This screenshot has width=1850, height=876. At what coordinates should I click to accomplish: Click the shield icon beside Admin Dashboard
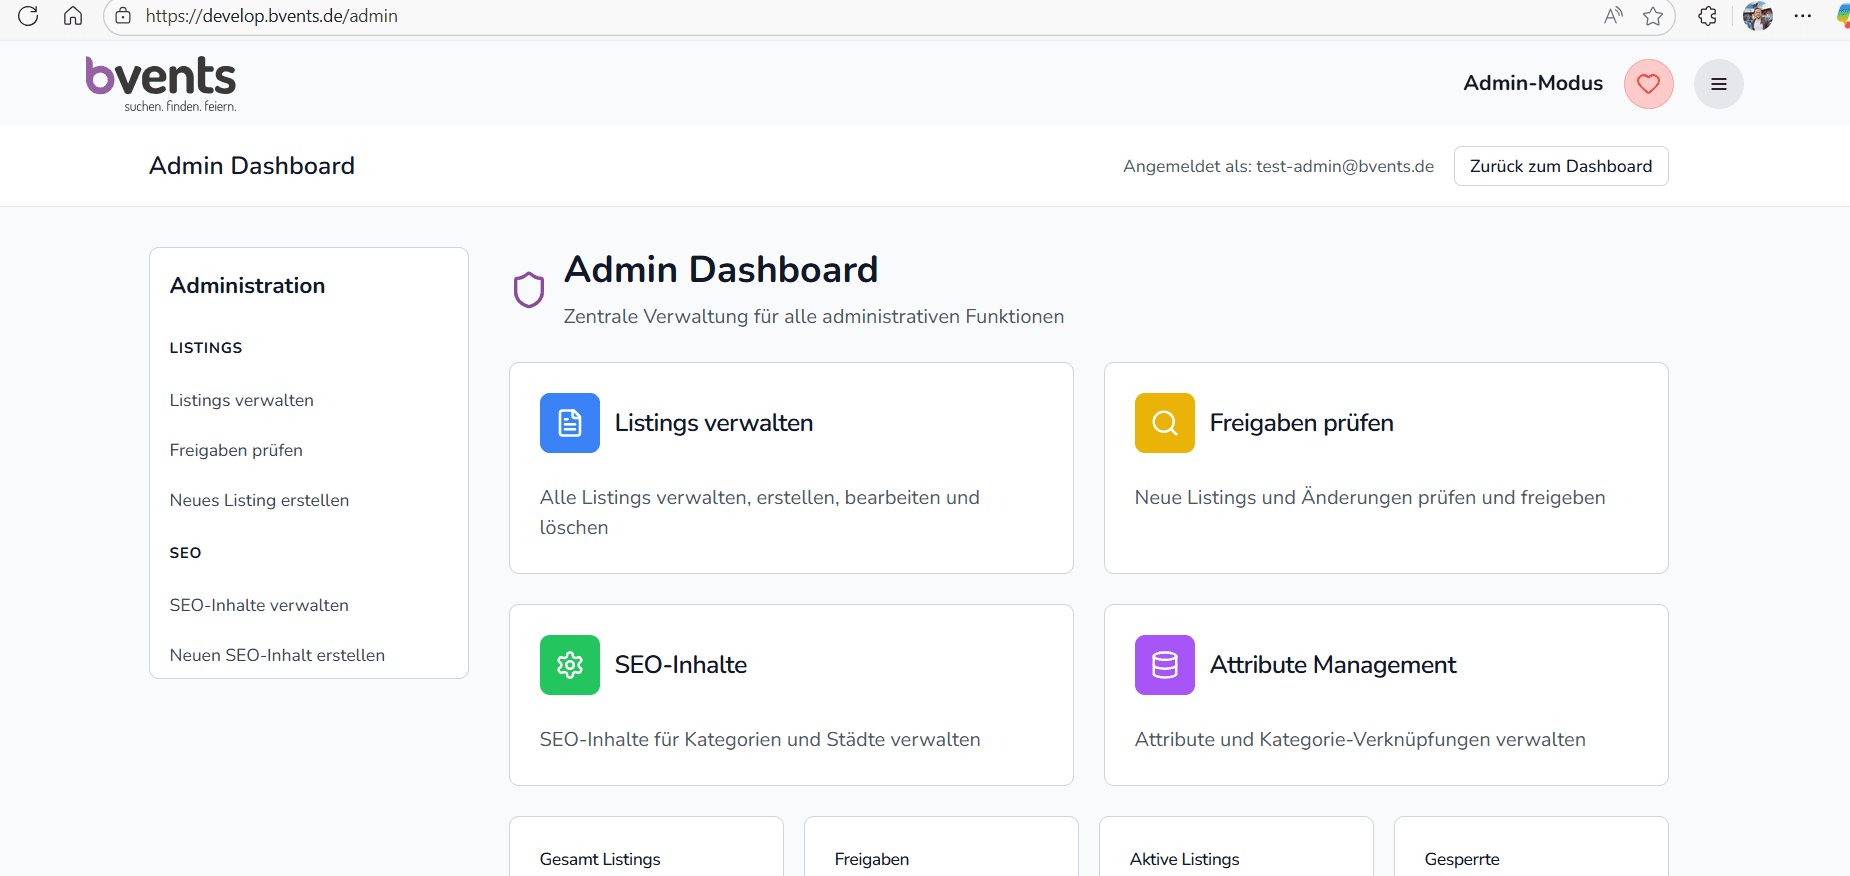pyautogui.click(x=529, y=290)
